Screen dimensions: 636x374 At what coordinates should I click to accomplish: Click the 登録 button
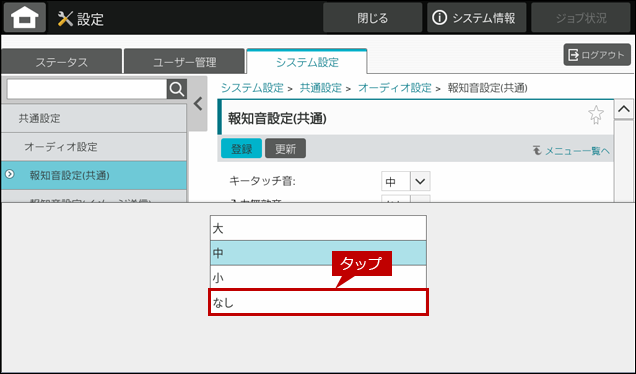click(241, 148)
